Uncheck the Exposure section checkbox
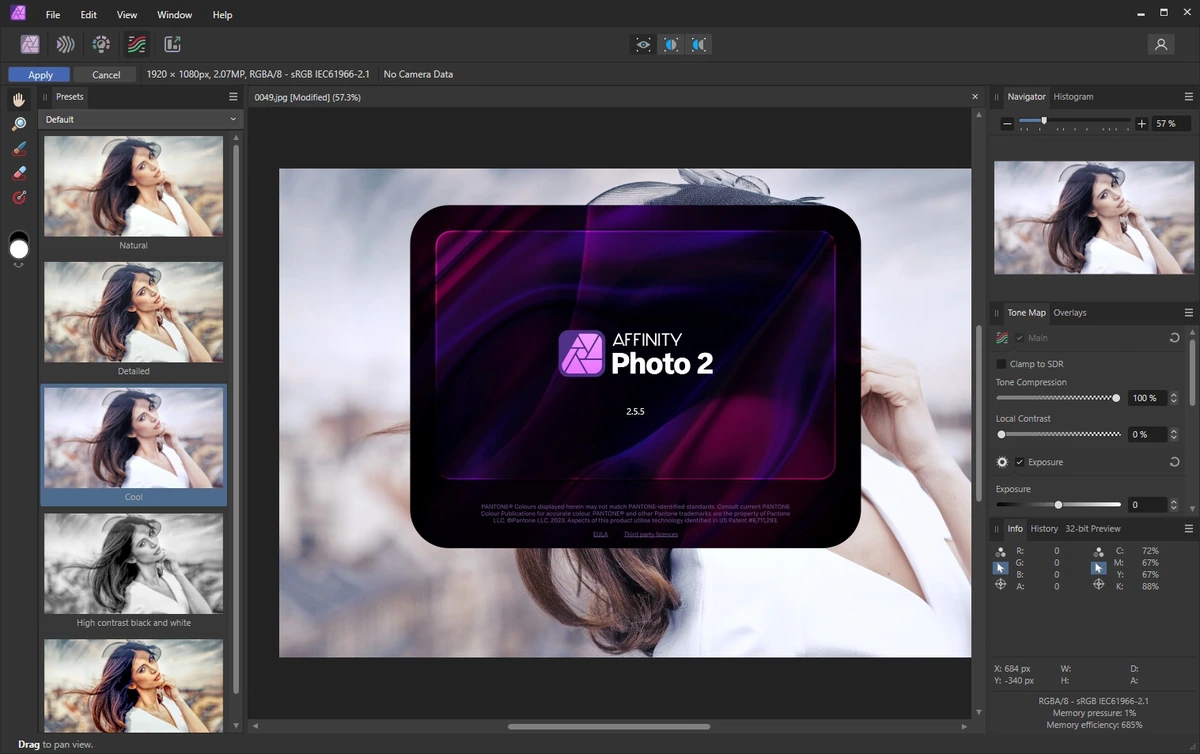The image size is (1200, 754). click(1020, 462)
